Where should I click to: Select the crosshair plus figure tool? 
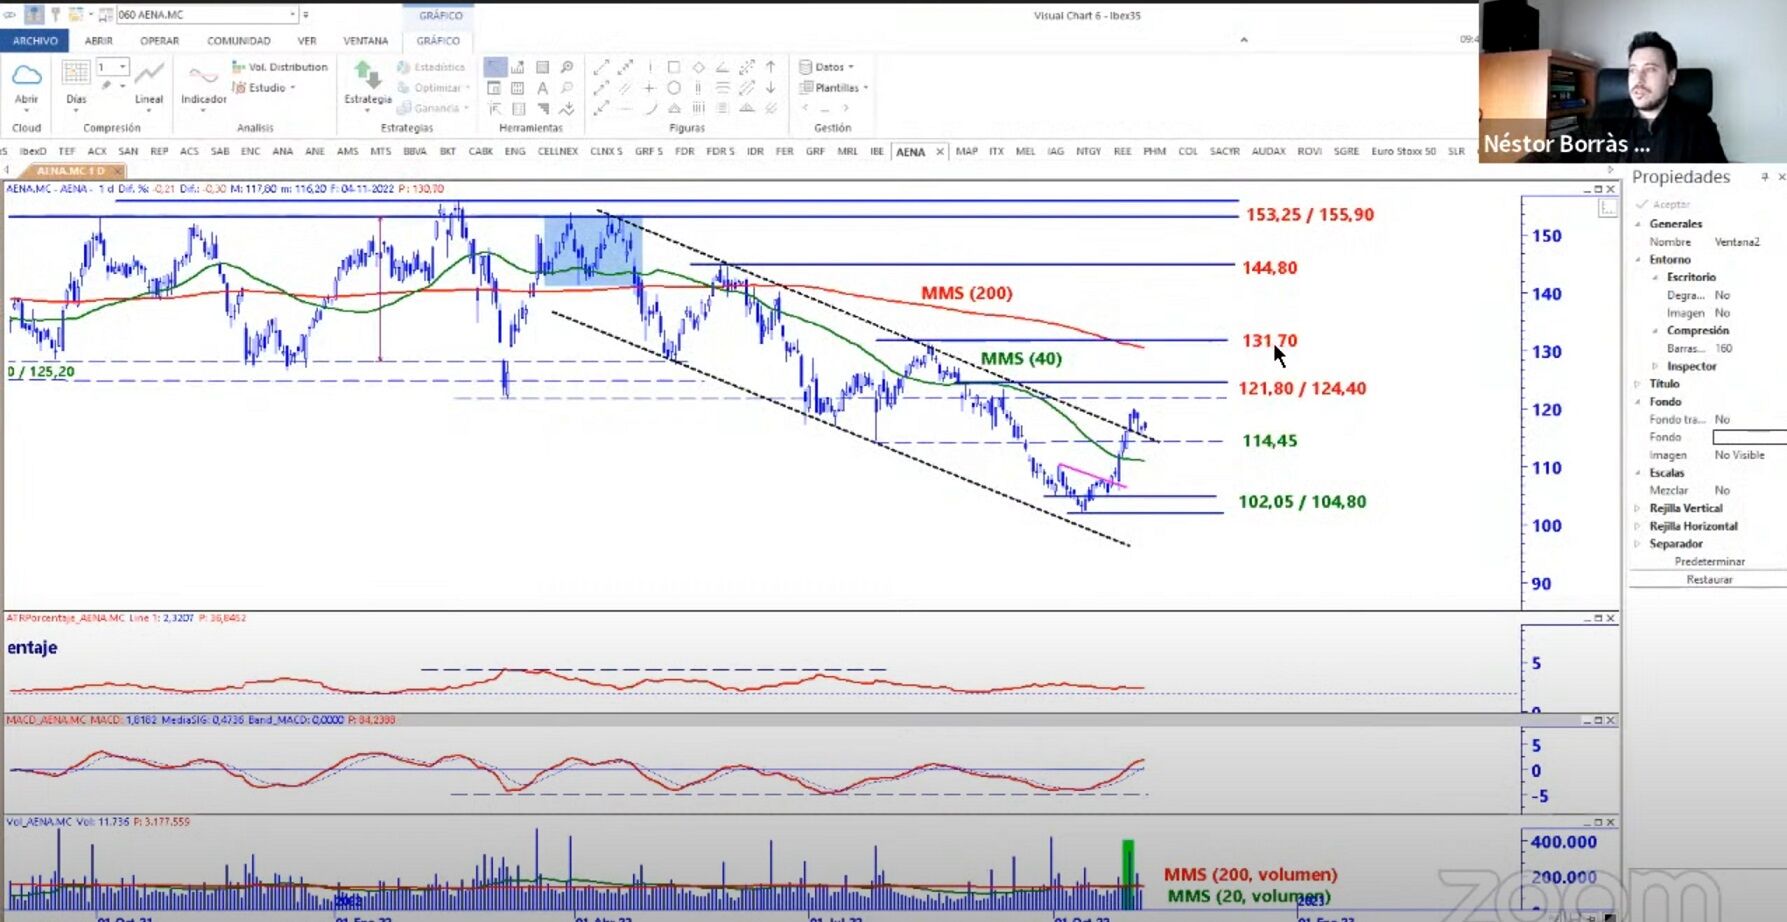(x=650, y=88)
